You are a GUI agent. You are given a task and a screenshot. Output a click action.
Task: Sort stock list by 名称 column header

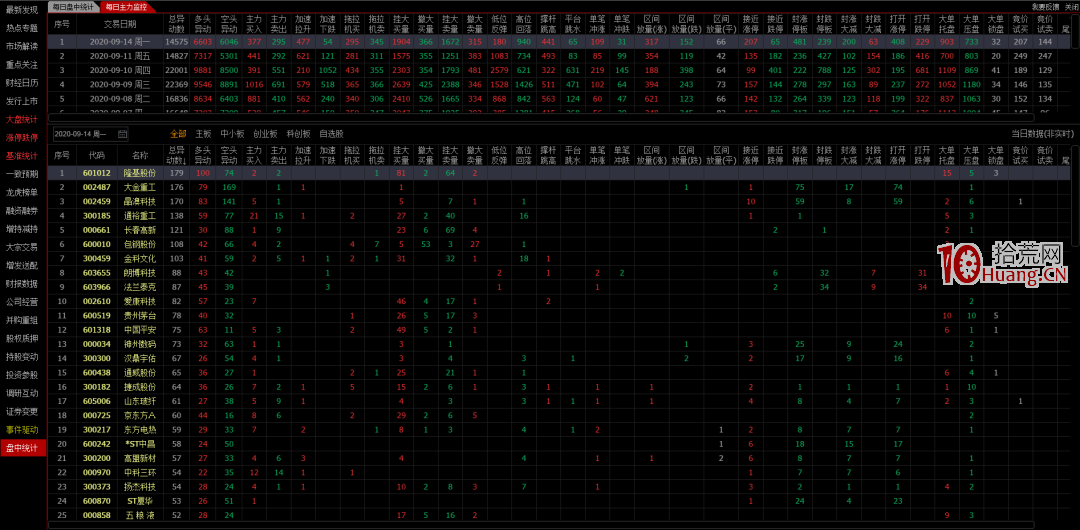tap(140, 154)
